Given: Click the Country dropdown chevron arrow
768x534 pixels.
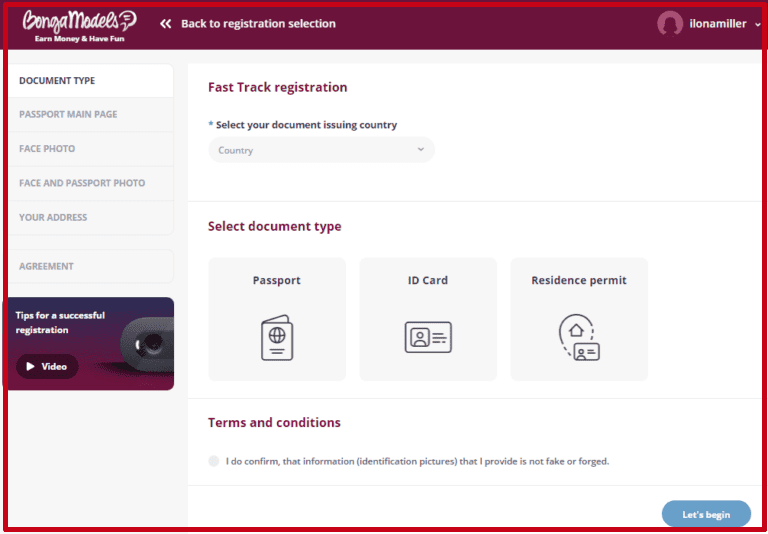Looking at the screenshot, I should tap(420, 150).
